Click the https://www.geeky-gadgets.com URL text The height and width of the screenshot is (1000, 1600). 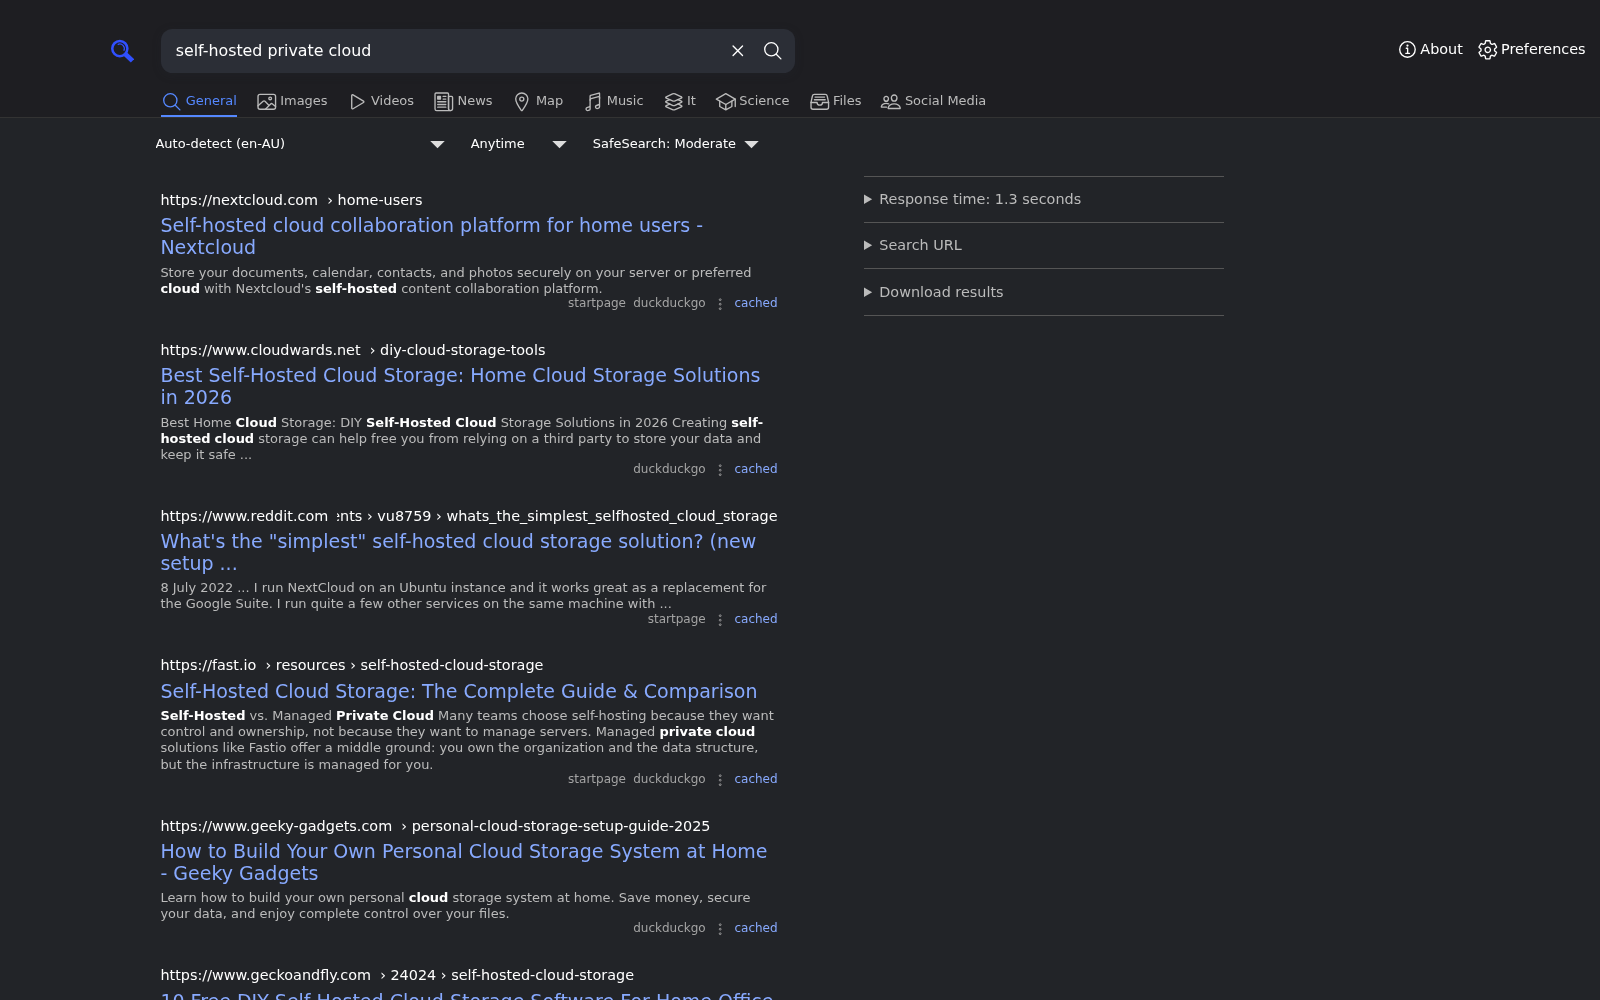point(276,826)
